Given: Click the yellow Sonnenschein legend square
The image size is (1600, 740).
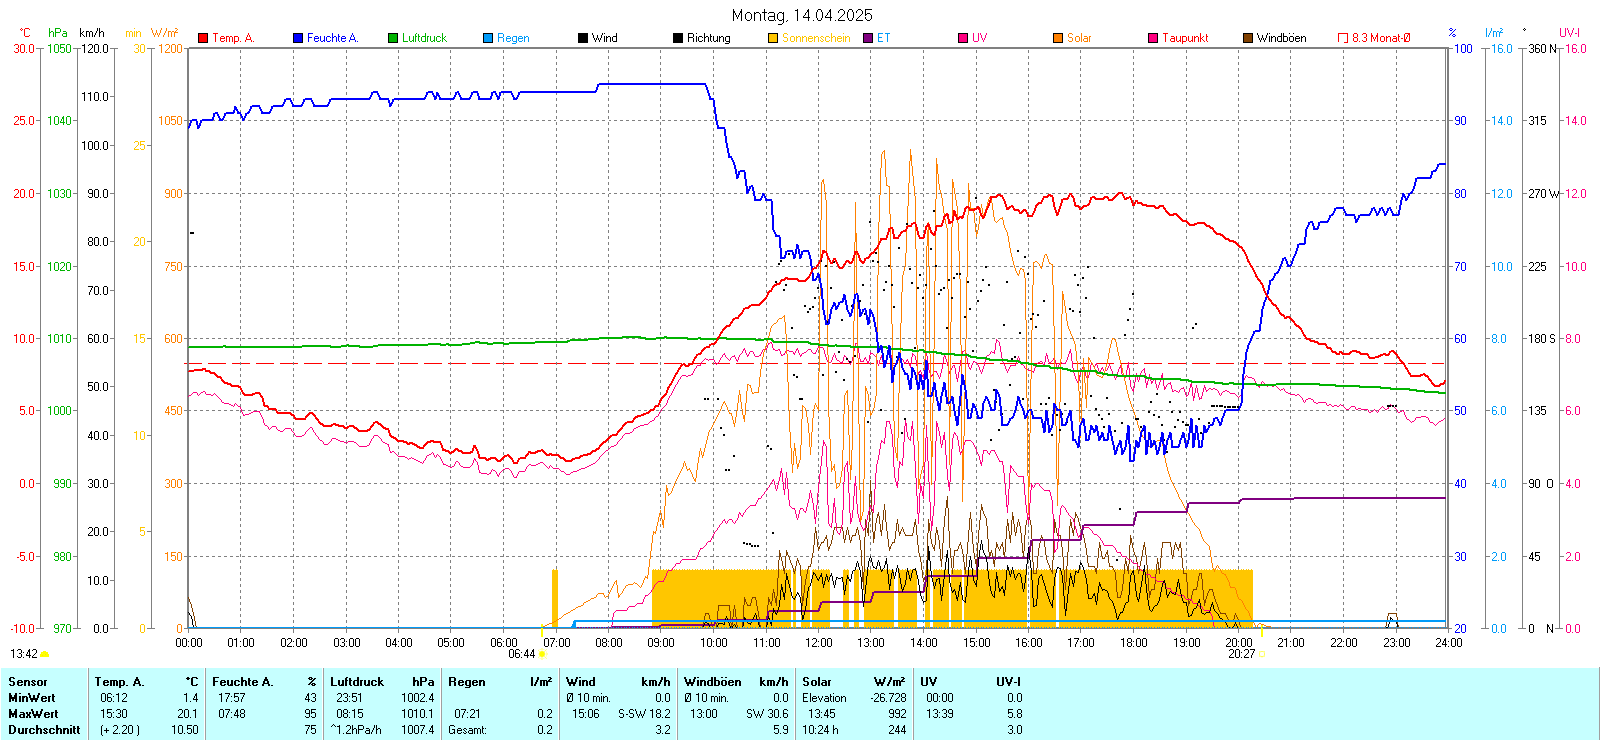Looking at the screenshot, I should tap(773, 38).
